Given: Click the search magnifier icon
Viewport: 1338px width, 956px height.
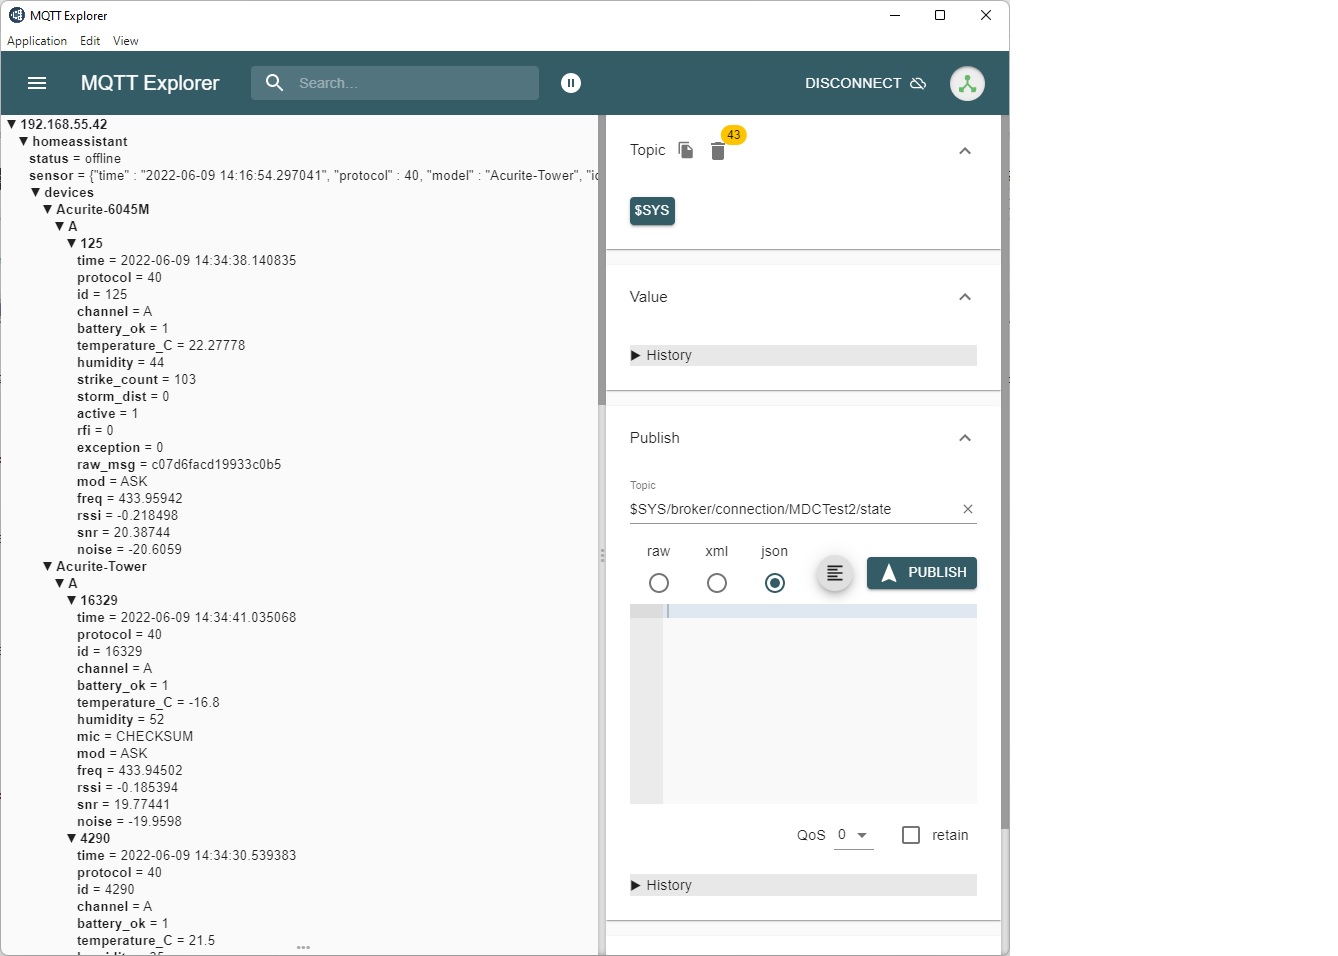Looking at the screenshot, I should [x=274, y=83].
